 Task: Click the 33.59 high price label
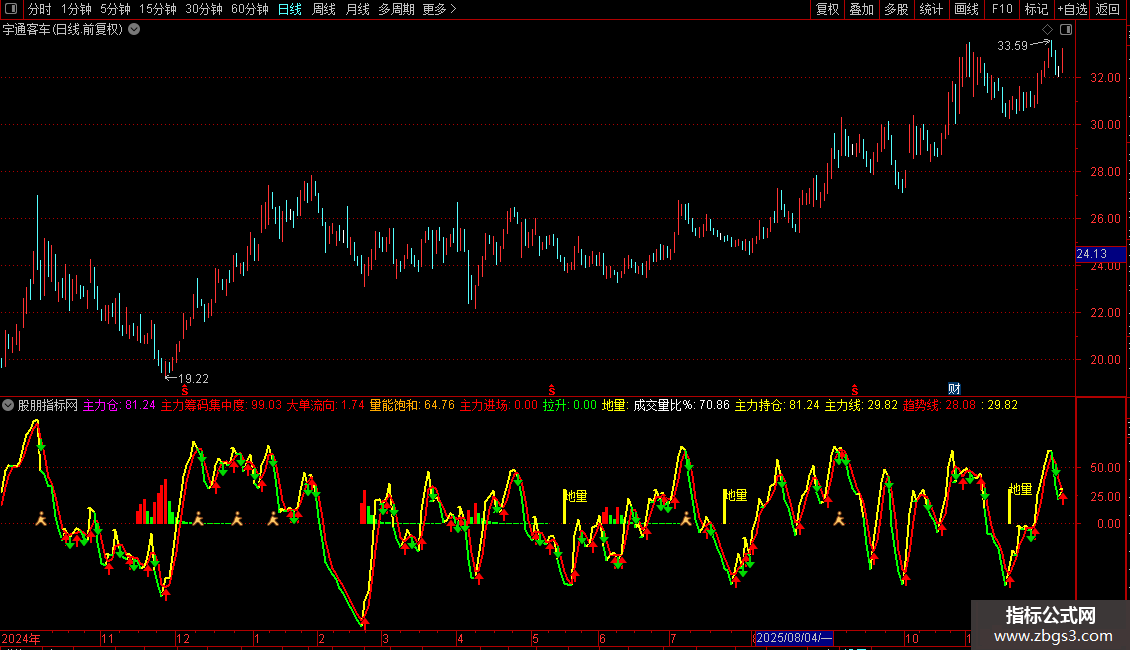[x=1012, y=45]
